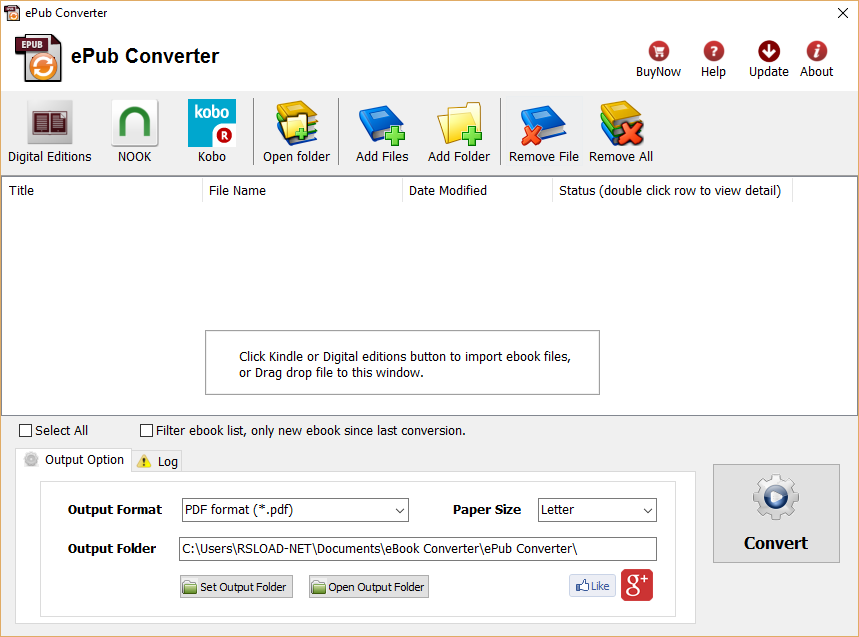Image resolution: width=859 pixels, height=637 pixels.
Task: Switch to the Output Option tab
Action: pyautogui.click(x=74, y=460)
